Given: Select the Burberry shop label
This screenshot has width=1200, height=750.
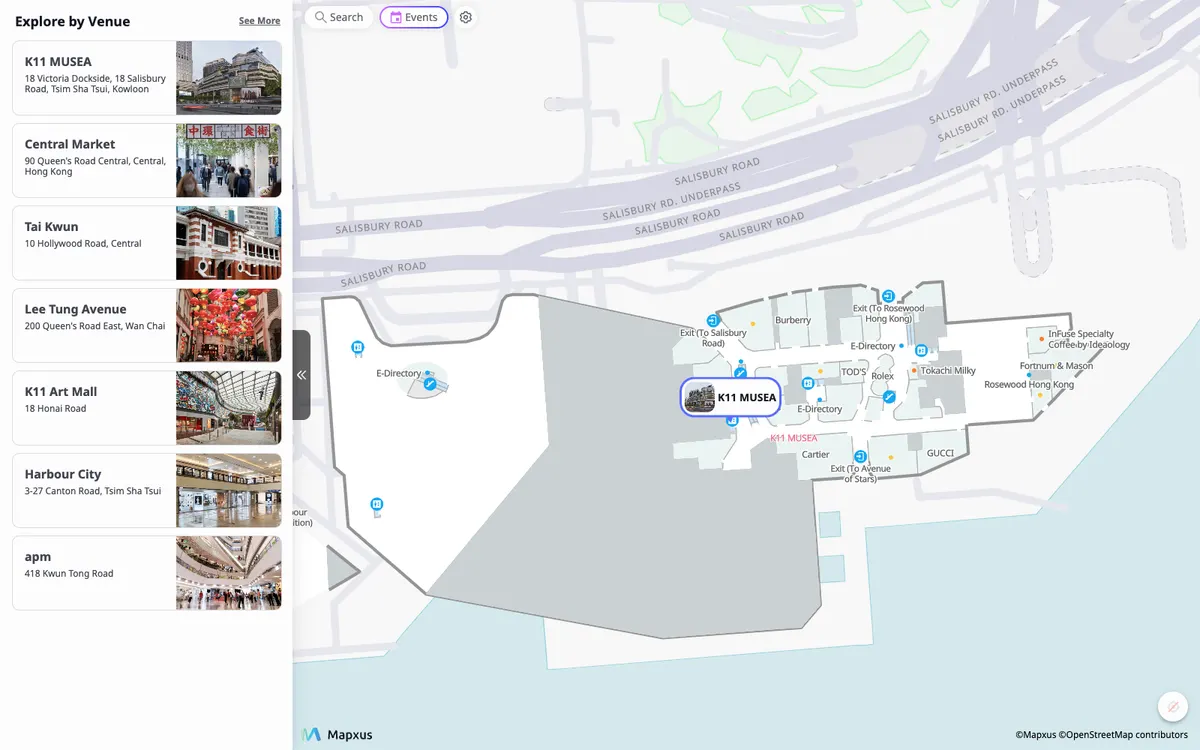Looking at the screenshot, I should point(793,320).
